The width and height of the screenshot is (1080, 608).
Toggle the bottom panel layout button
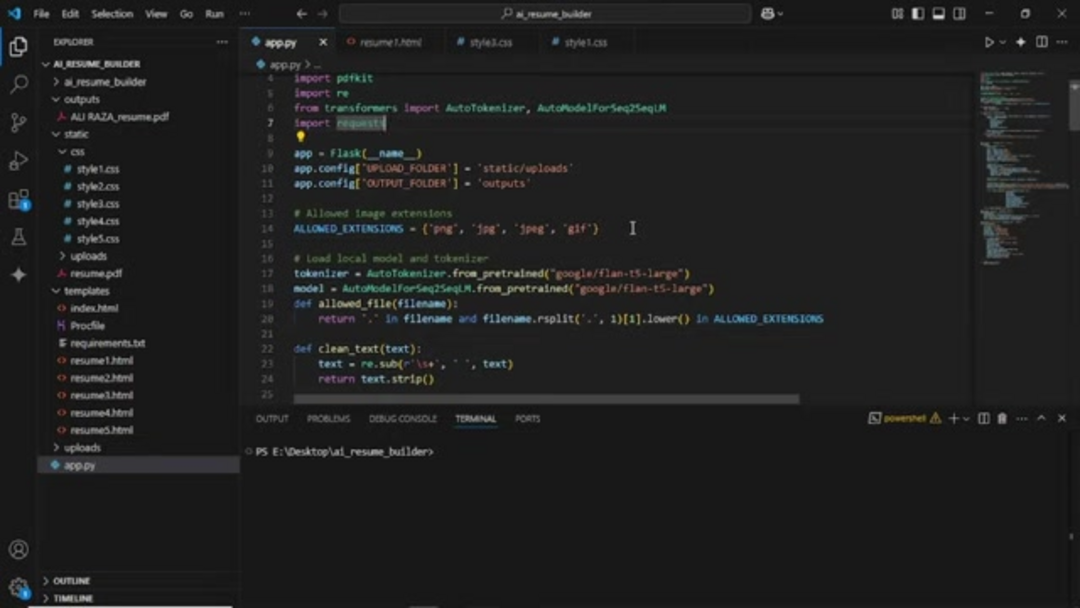(938, 14)
